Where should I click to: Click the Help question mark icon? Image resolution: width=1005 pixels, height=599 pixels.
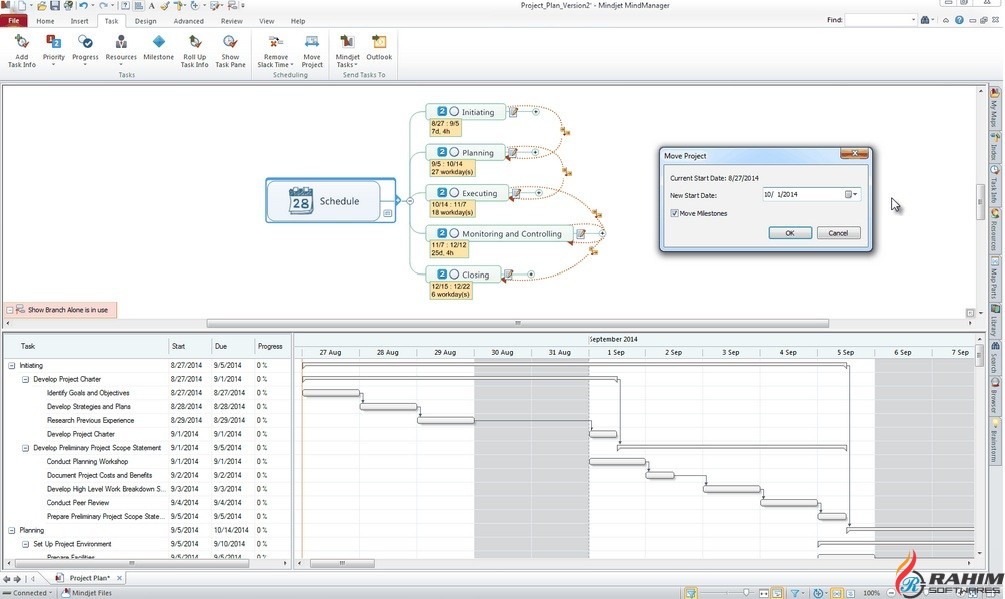959,20
